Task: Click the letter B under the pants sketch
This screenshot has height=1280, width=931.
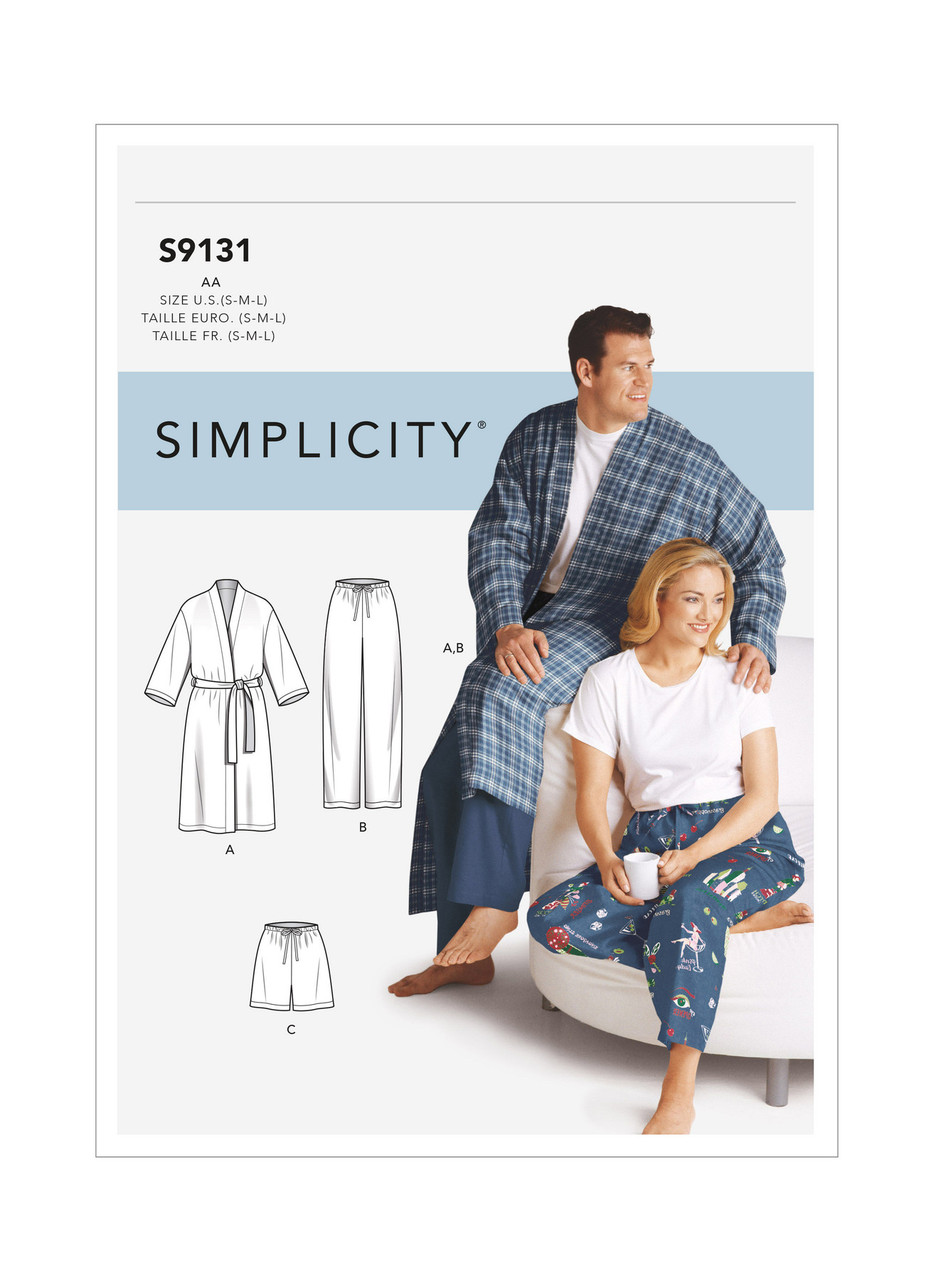Action: tap(363, 826)
